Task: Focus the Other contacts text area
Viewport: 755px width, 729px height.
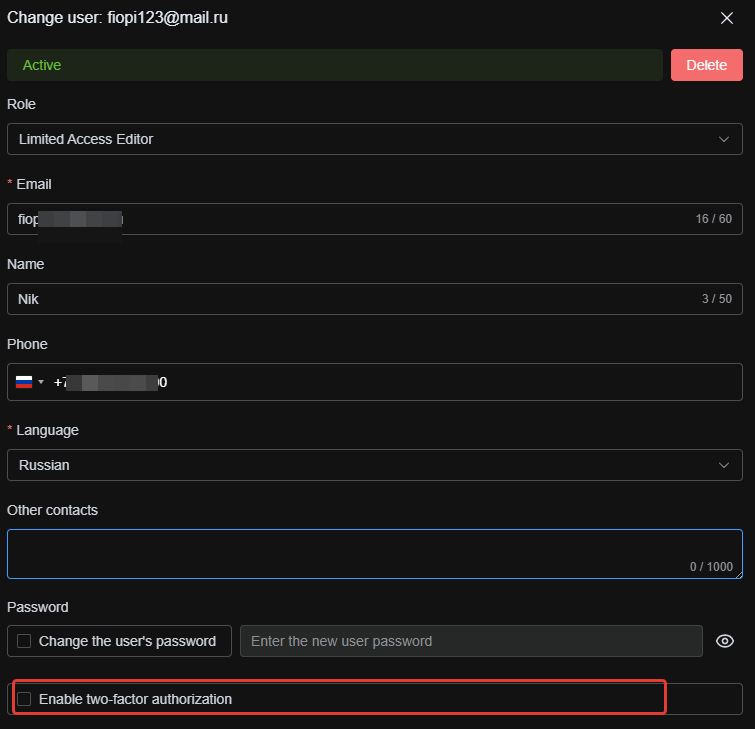Action: pos(375,554)
